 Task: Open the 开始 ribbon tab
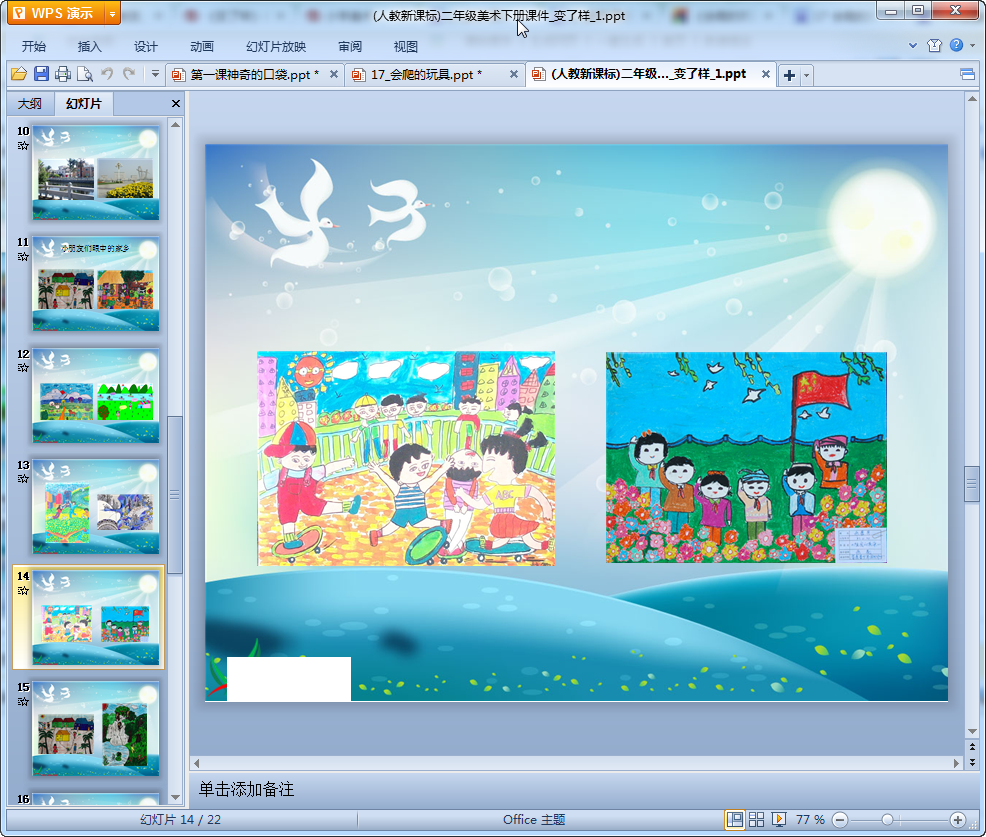tap(33, 47)
